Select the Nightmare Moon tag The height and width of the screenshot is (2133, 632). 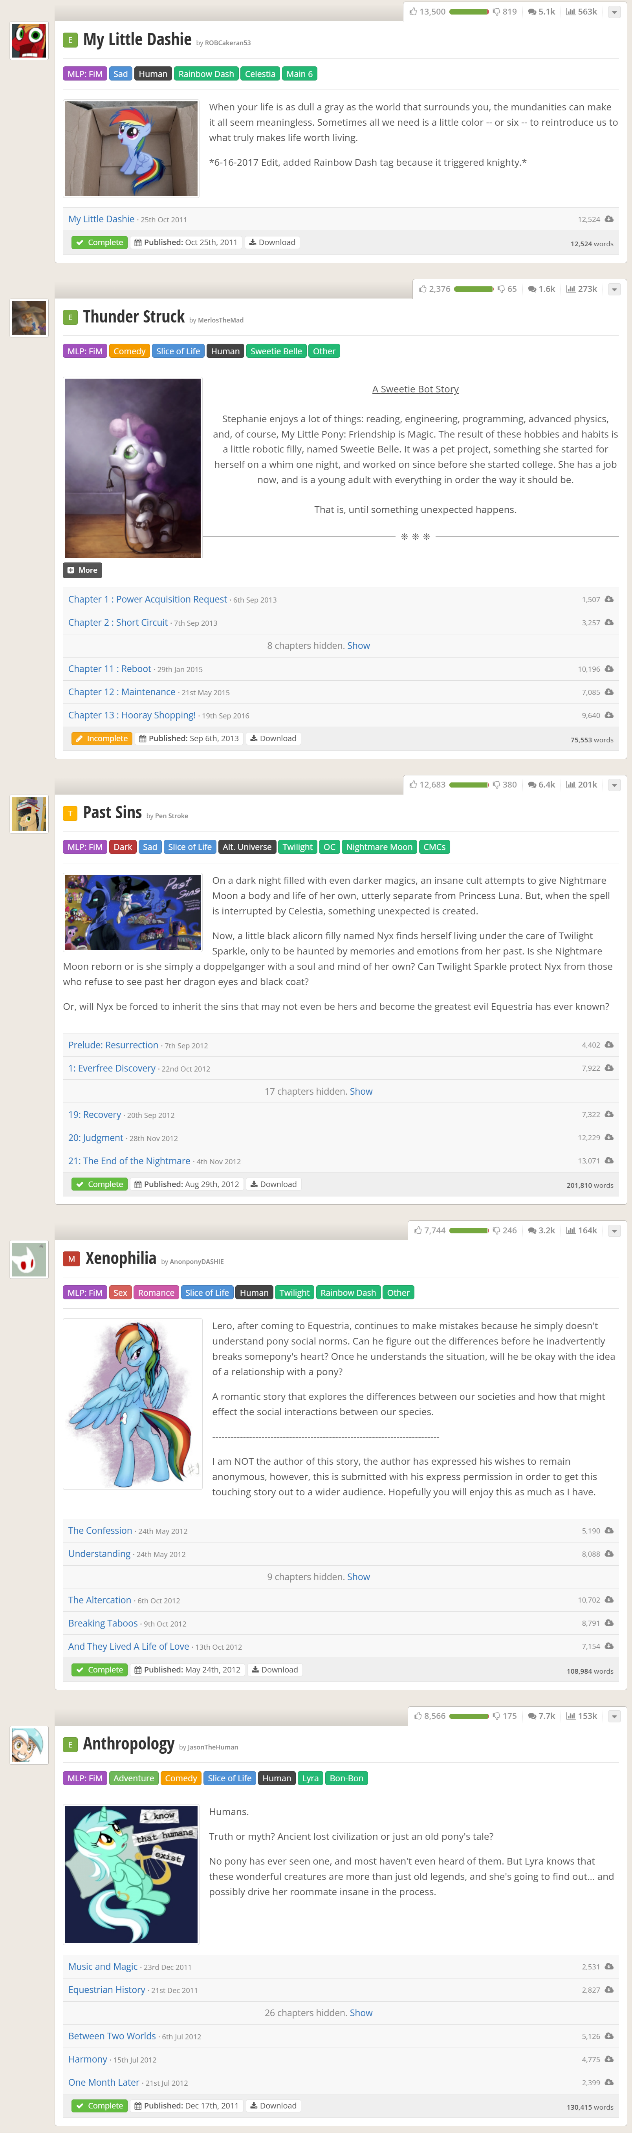click(x=379, y=847)
